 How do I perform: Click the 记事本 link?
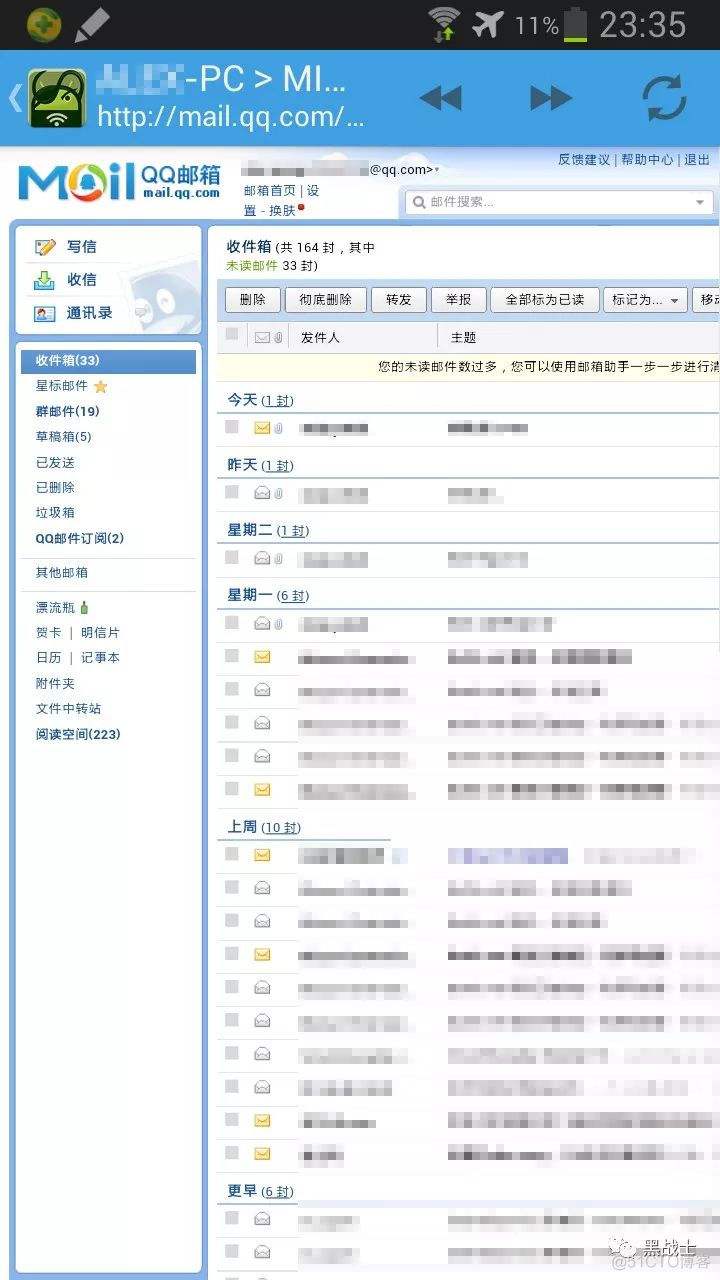(100, 658)
